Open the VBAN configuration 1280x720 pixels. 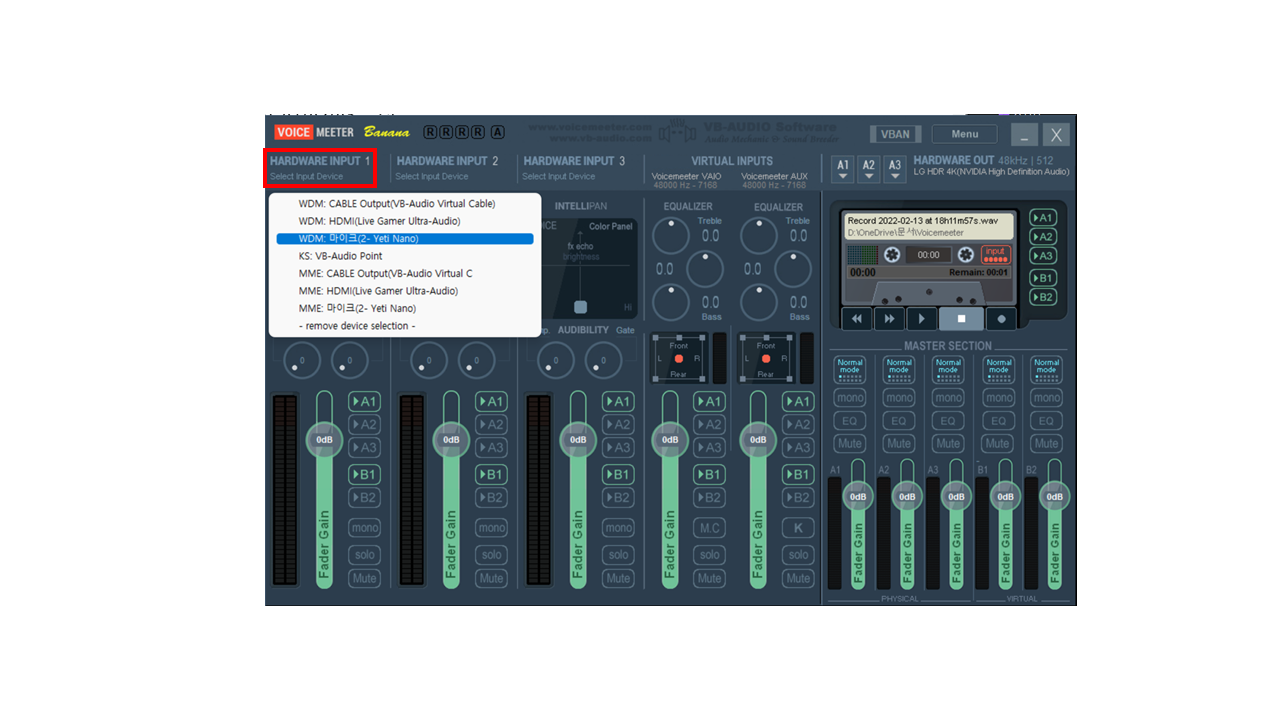click(895, 134)
